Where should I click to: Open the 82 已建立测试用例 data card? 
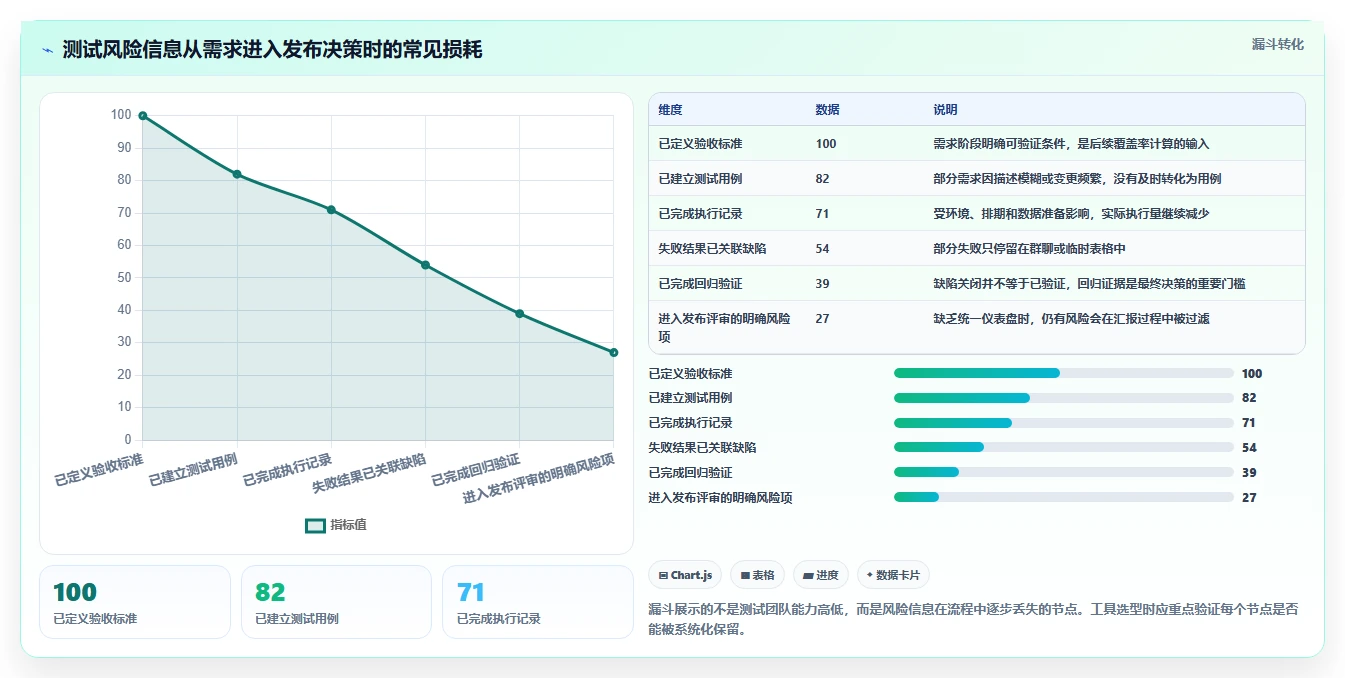tap(336, 602)
